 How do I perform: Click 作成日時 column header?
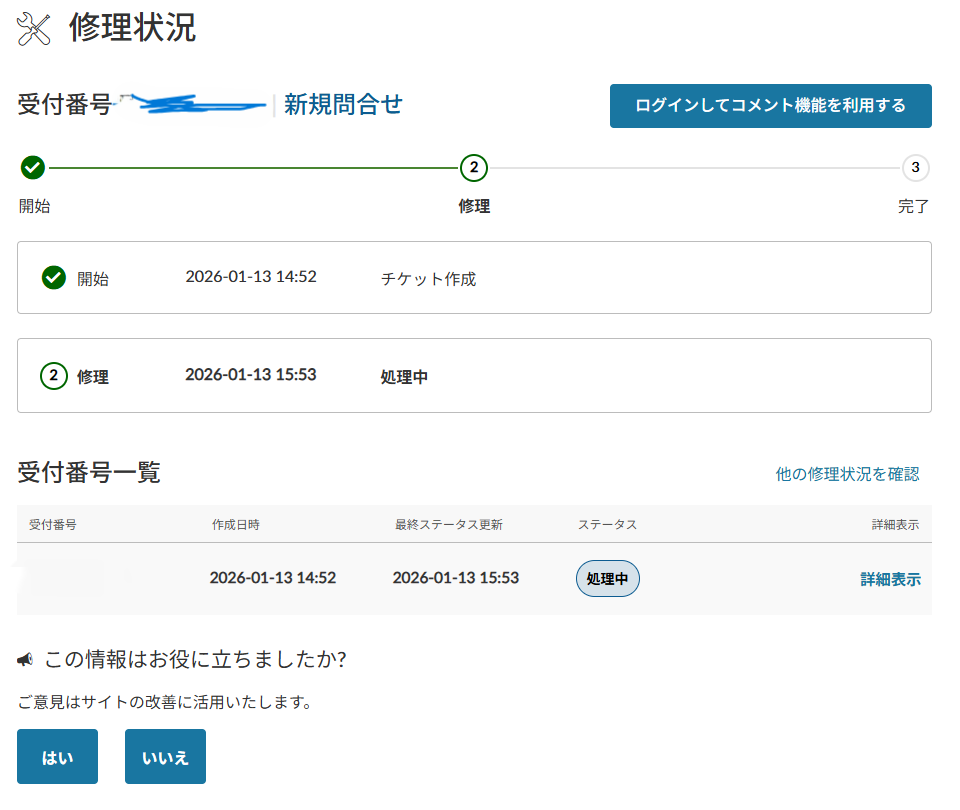click(x=236, y=524)
